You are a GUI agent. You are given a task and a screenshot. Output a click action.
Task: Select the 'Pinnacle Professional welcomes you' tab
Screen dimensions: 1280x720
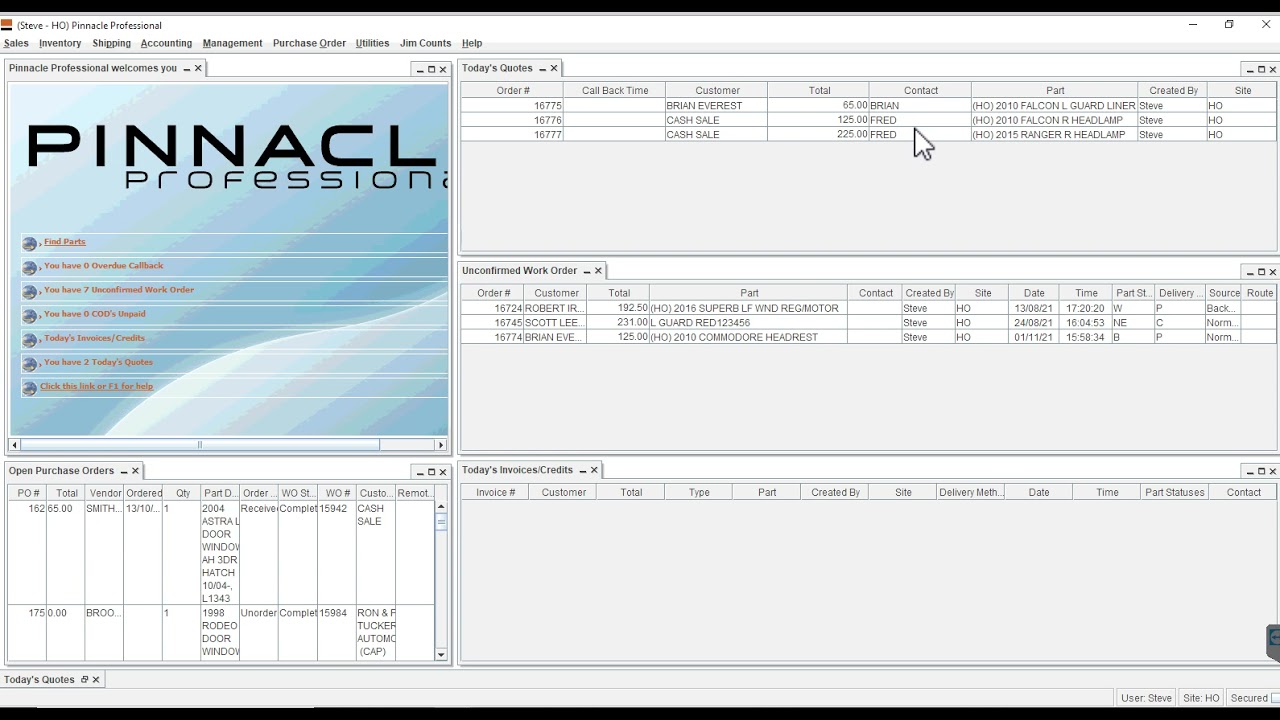[x=93, y=68]
